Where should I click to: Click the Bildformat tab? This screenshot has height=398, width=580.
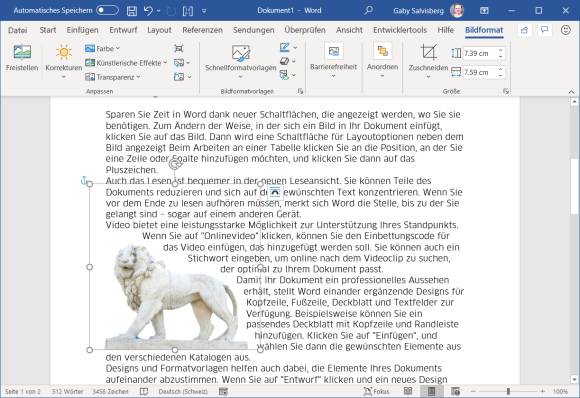pyautogui.click(x=484, y=30)
